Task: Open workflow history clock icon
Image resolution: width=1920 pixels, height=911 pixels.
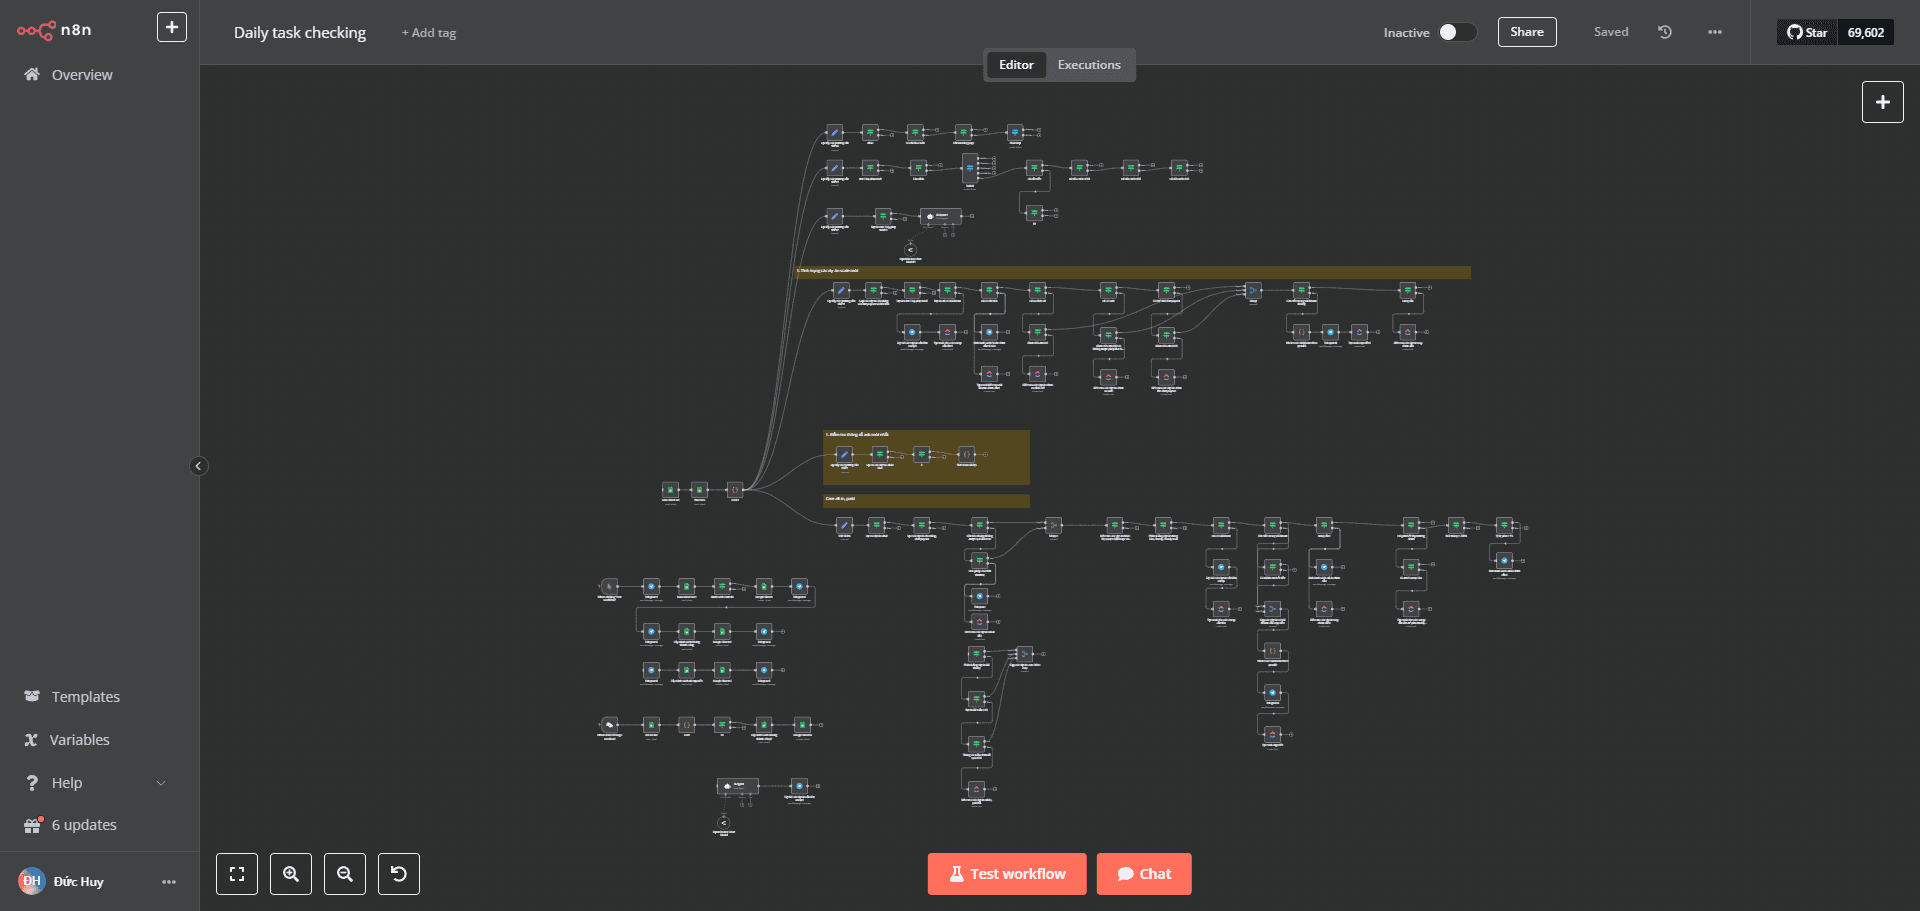Action: tap(1665, 32)
